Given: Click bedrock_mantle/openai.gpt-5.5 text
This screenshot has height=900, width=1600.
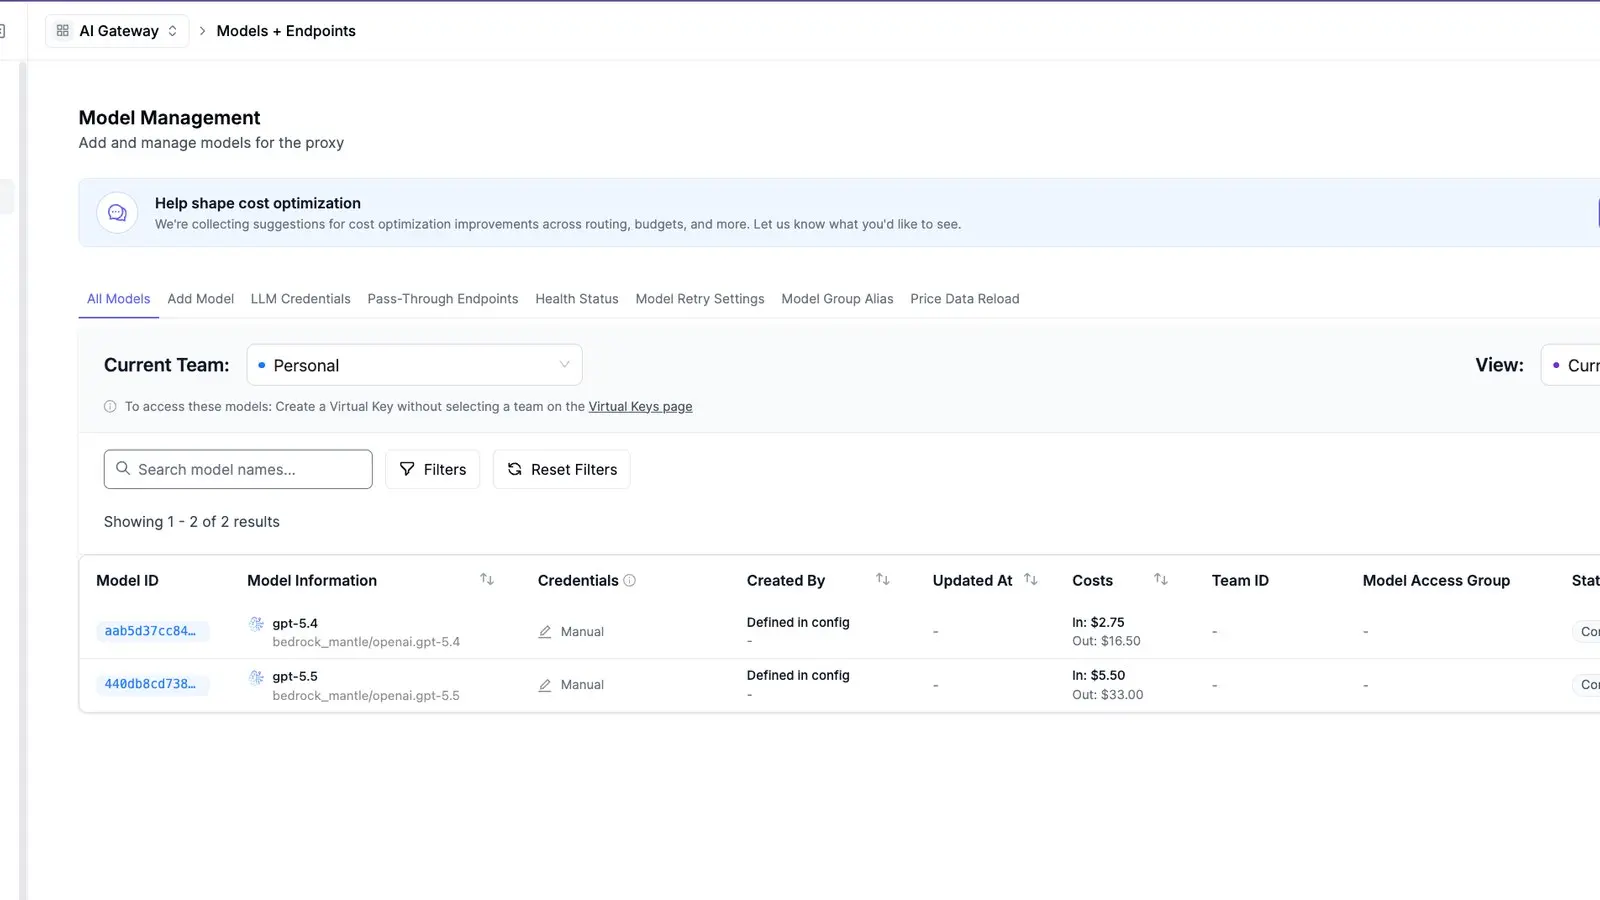Looking at the screenshot, I should click(x=366, y=696).
